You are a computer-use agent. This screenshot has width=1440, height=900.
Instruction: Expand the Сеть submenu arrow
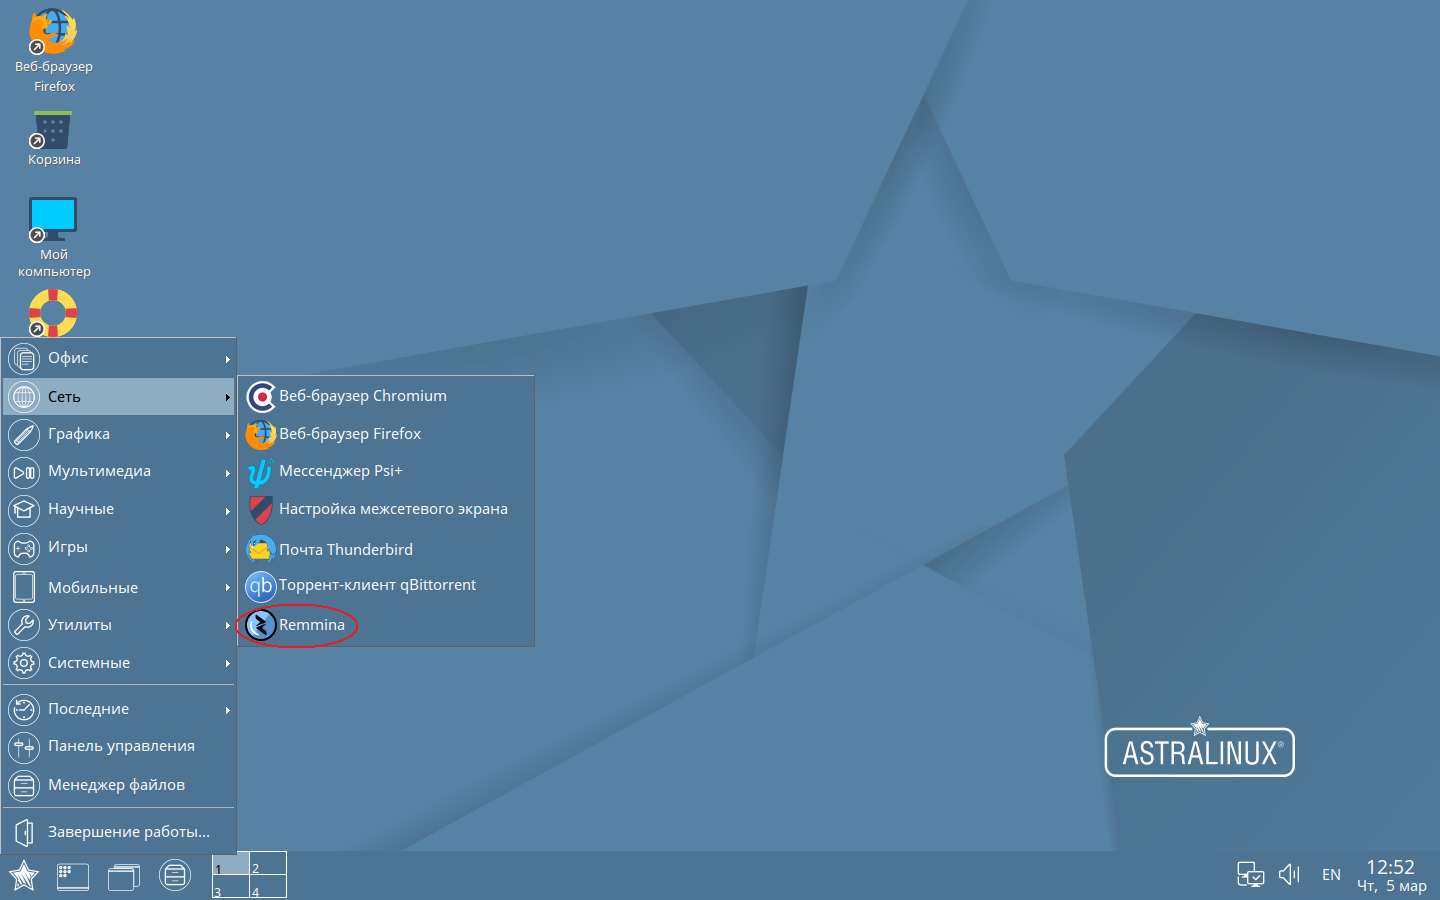228,397
